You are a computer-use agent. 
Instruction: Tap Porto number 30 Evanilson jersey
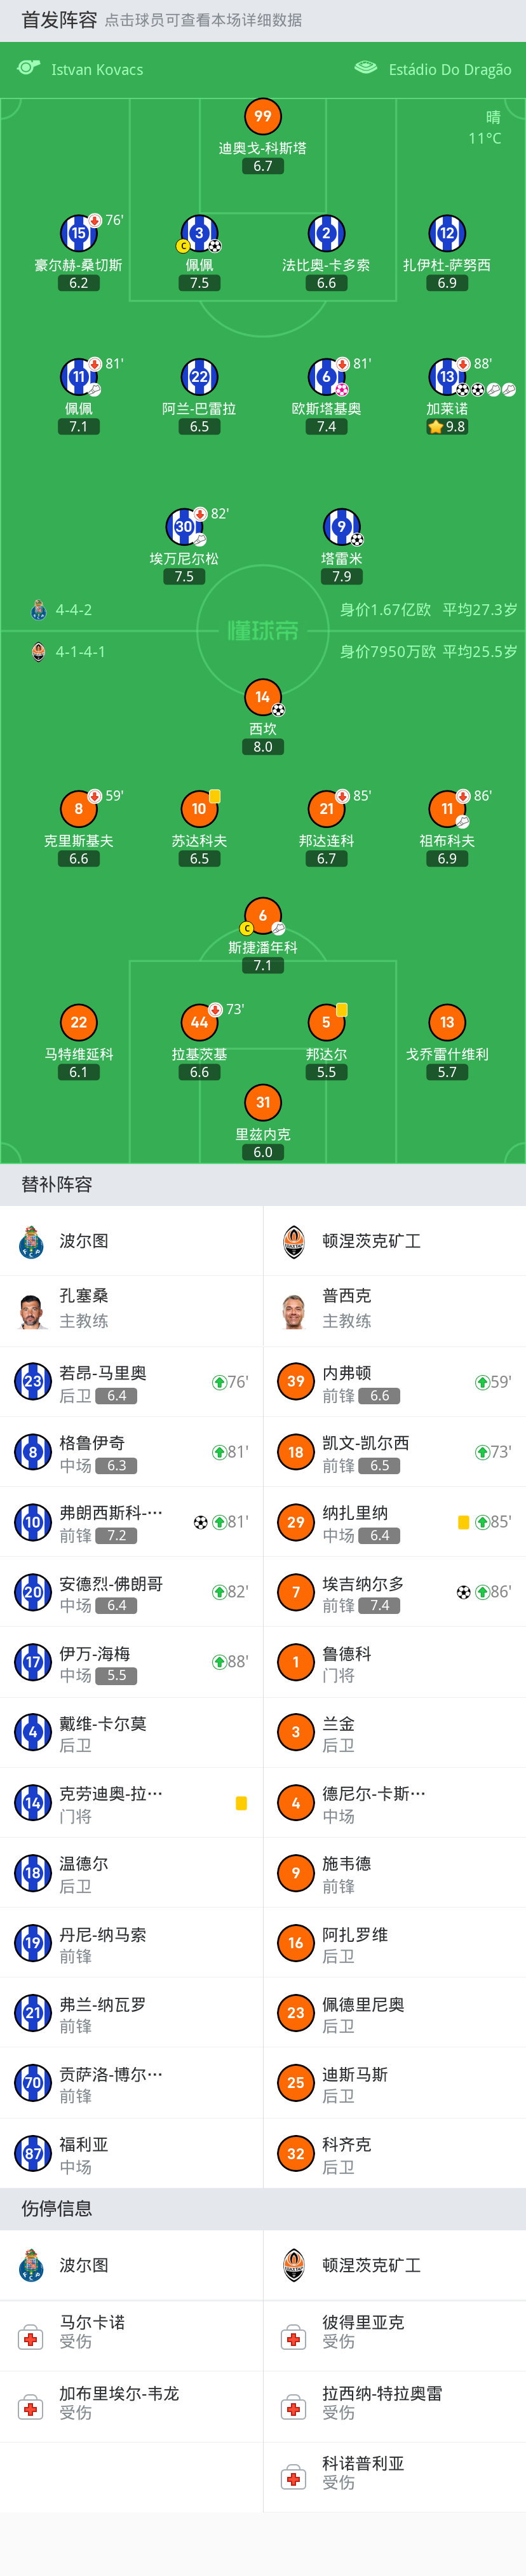click(184, 527)
